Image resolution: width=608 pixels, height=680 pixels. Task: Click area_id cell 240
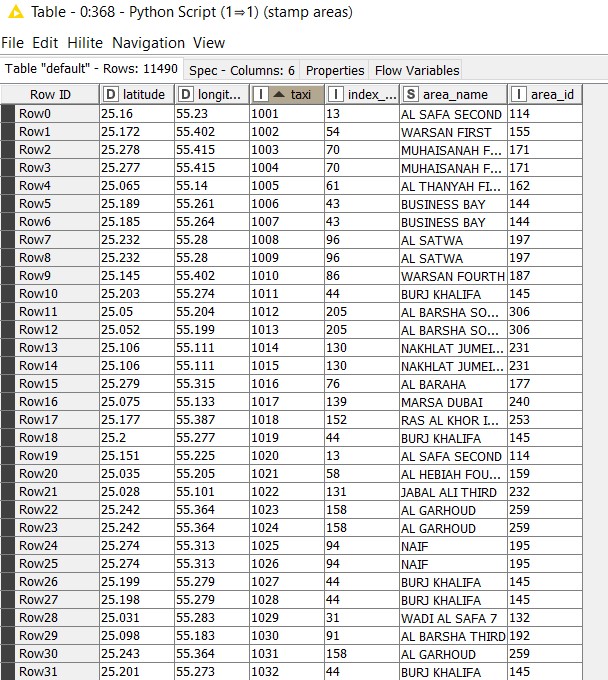[545, 402]
